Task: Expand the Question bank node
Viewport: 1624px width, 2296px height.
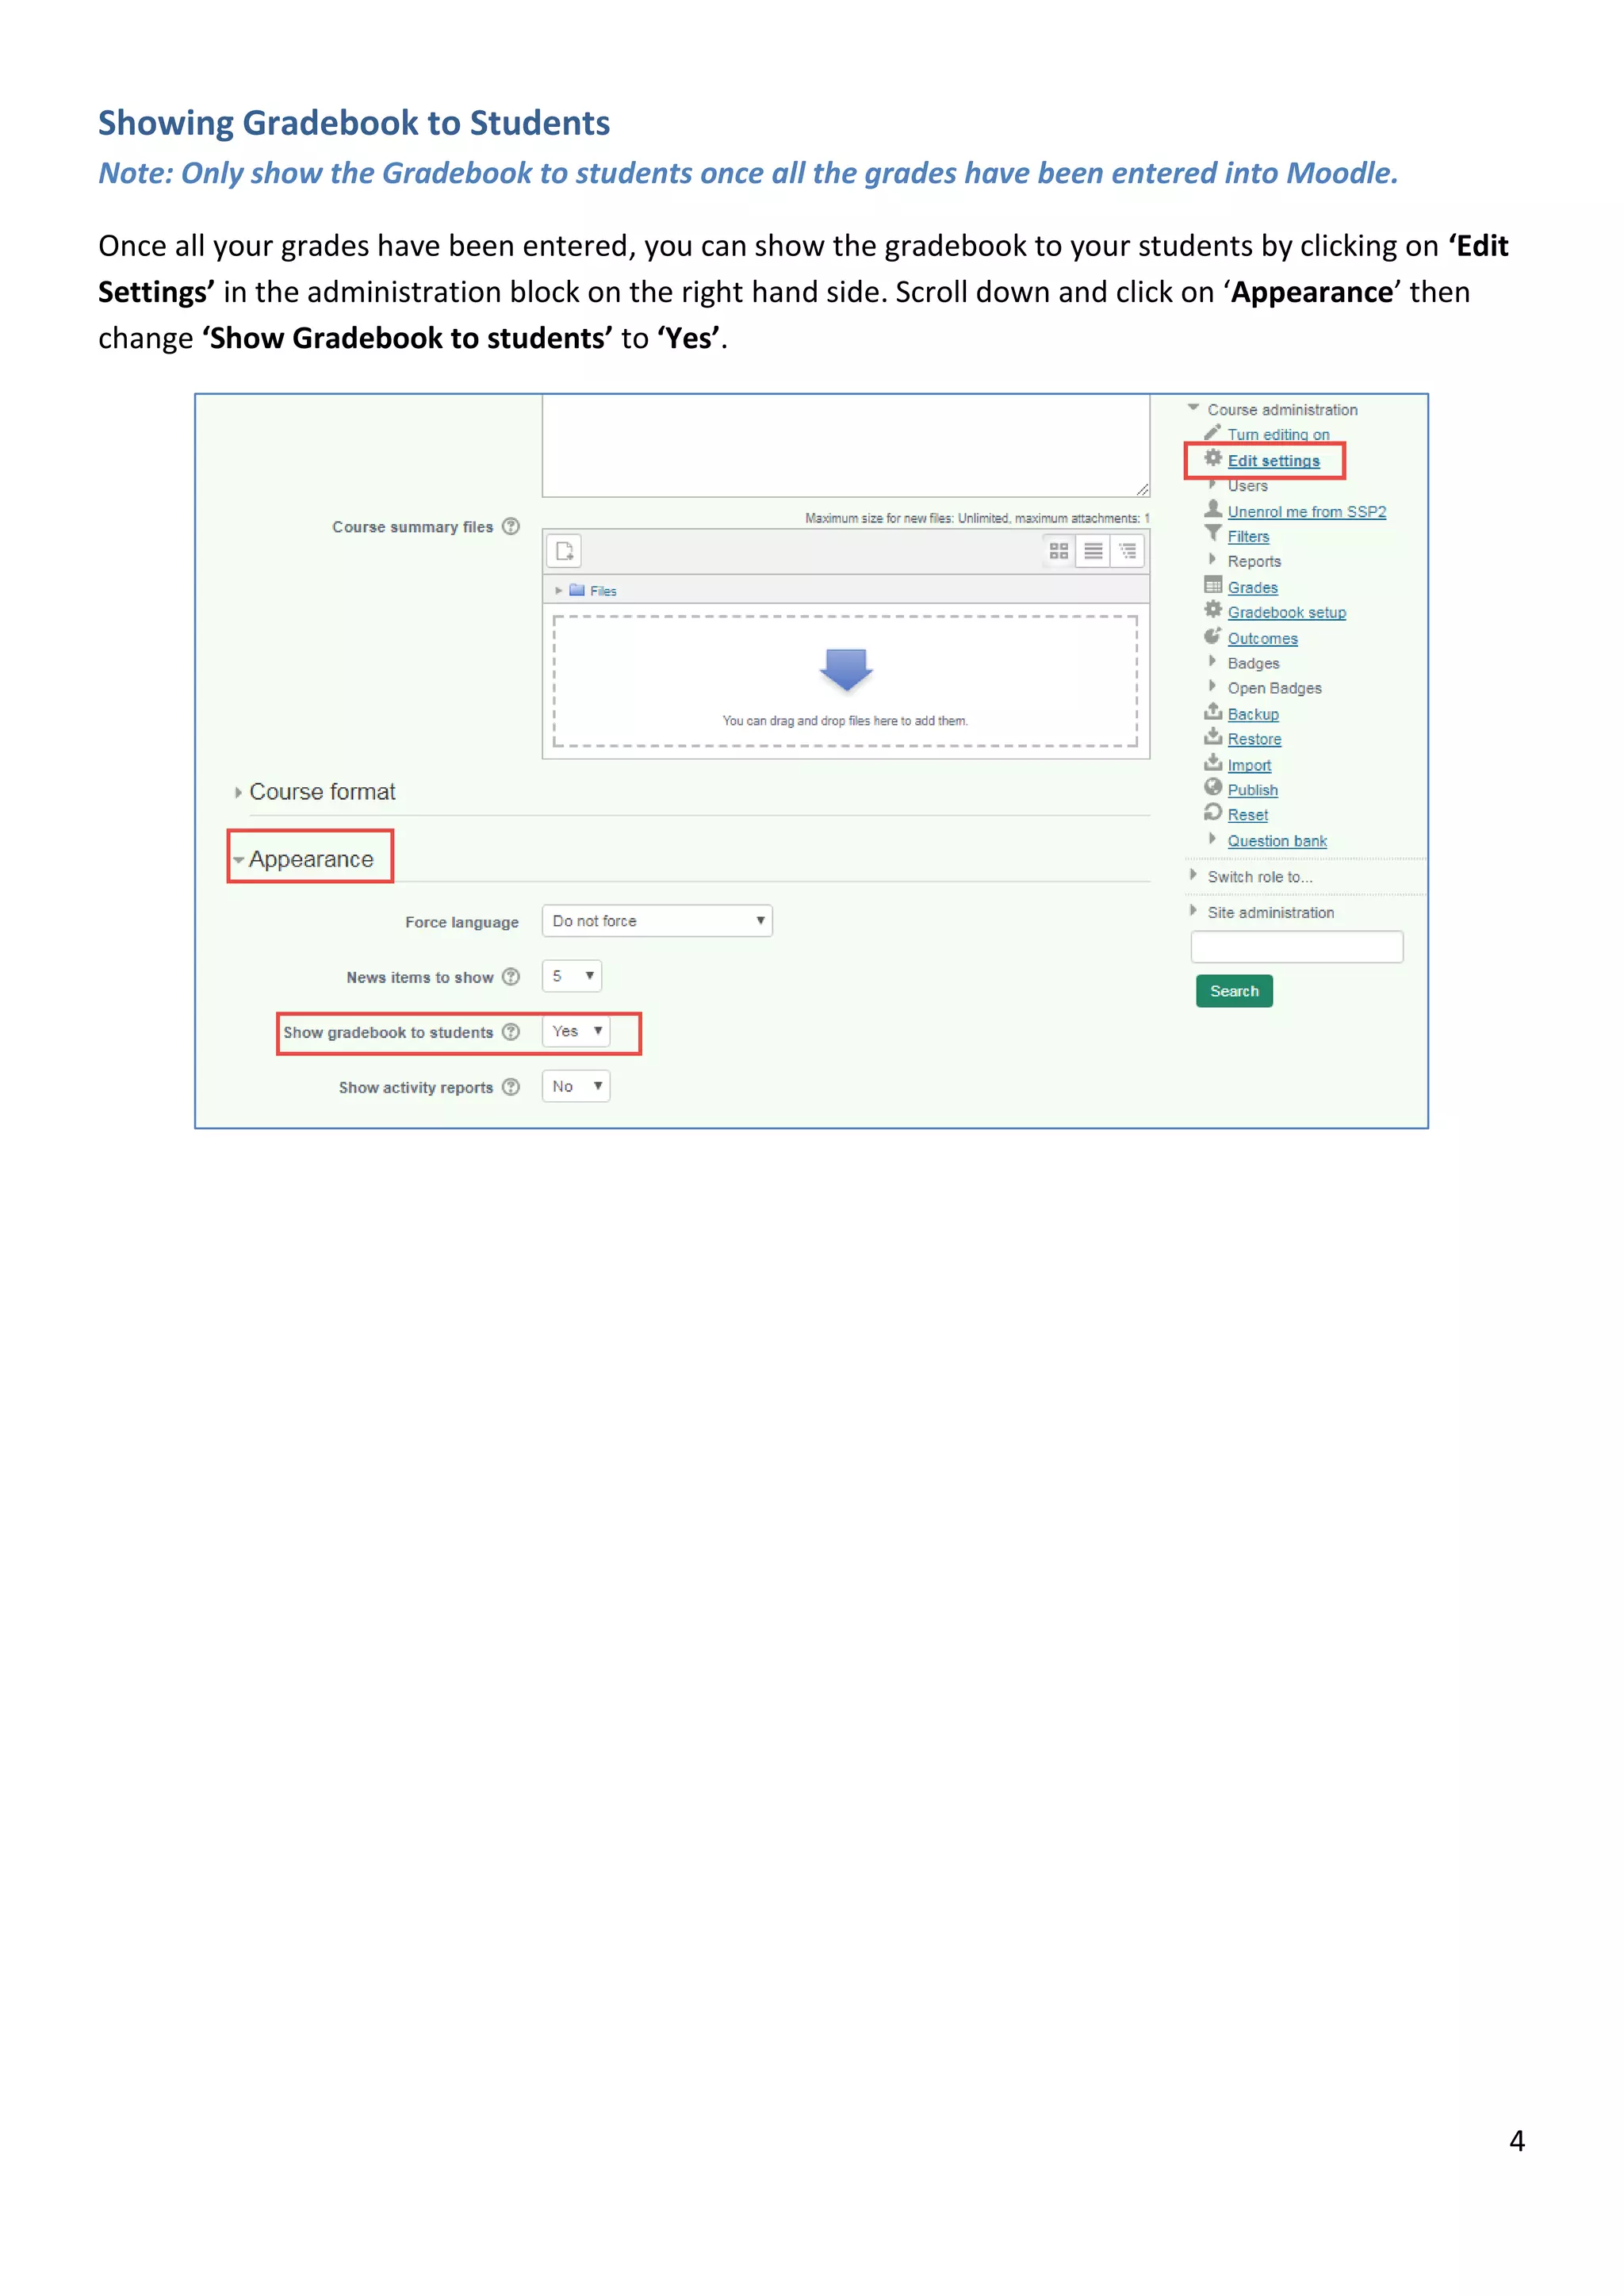Action: [x=1213, y=840]
